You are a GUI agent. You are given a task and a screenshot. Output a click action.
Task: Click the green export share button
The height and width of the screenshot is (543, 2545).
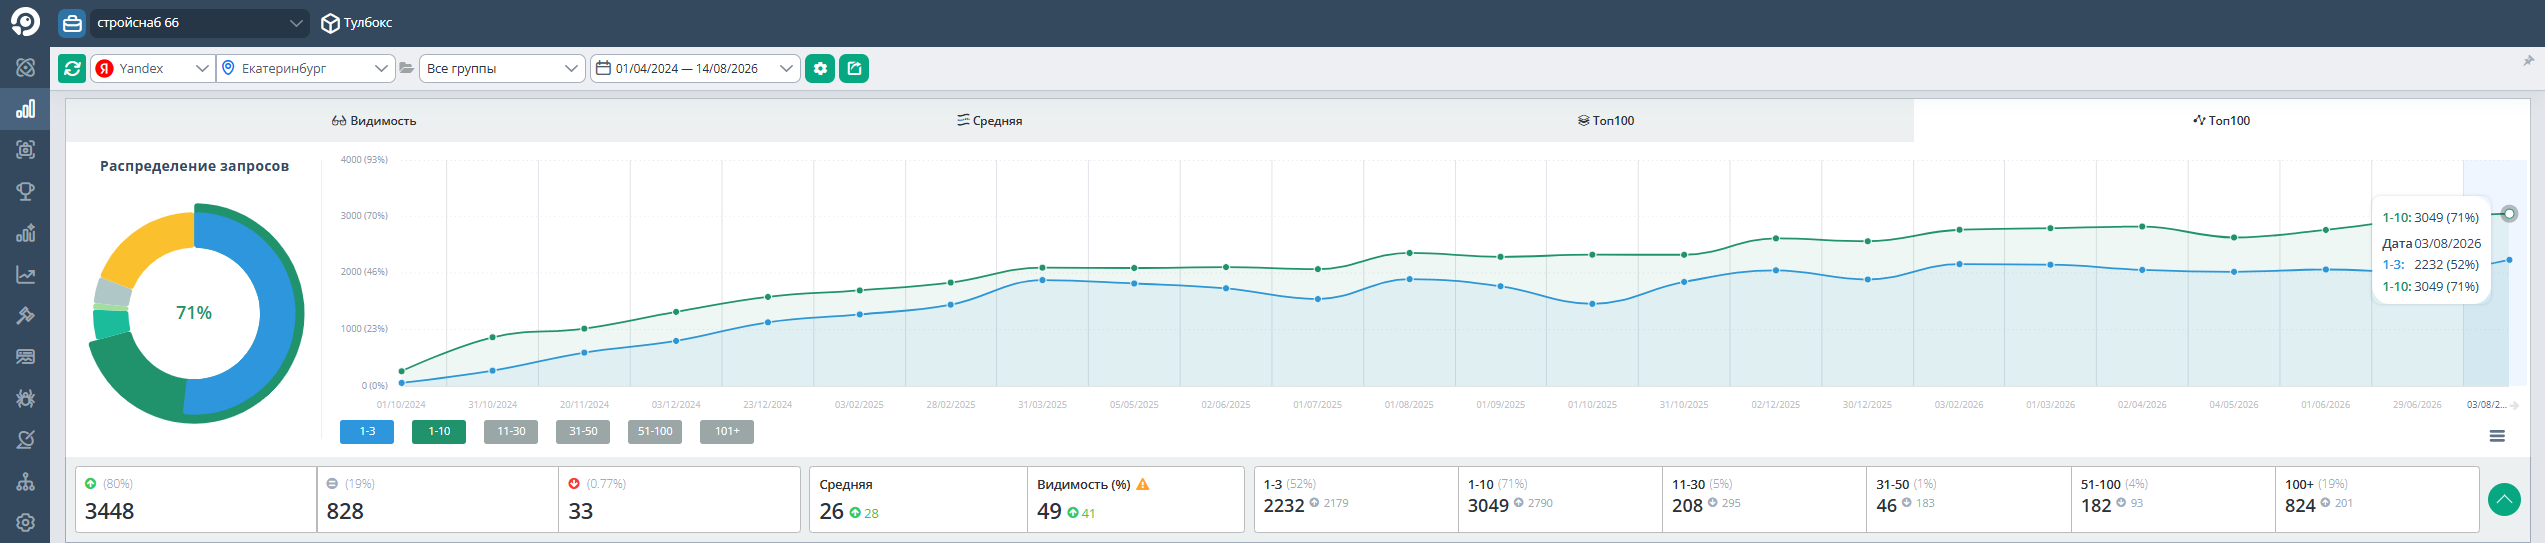tap(854, 68)
